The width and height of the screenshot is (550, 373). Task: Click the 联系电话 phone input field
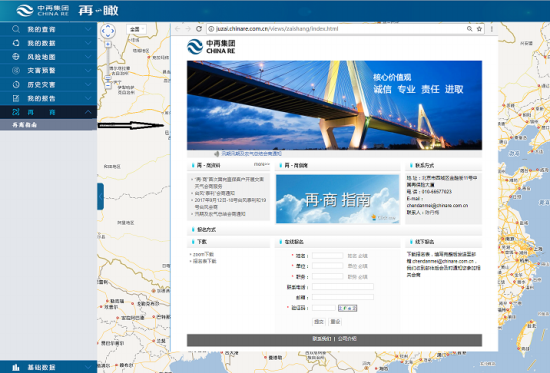[343, 287]
